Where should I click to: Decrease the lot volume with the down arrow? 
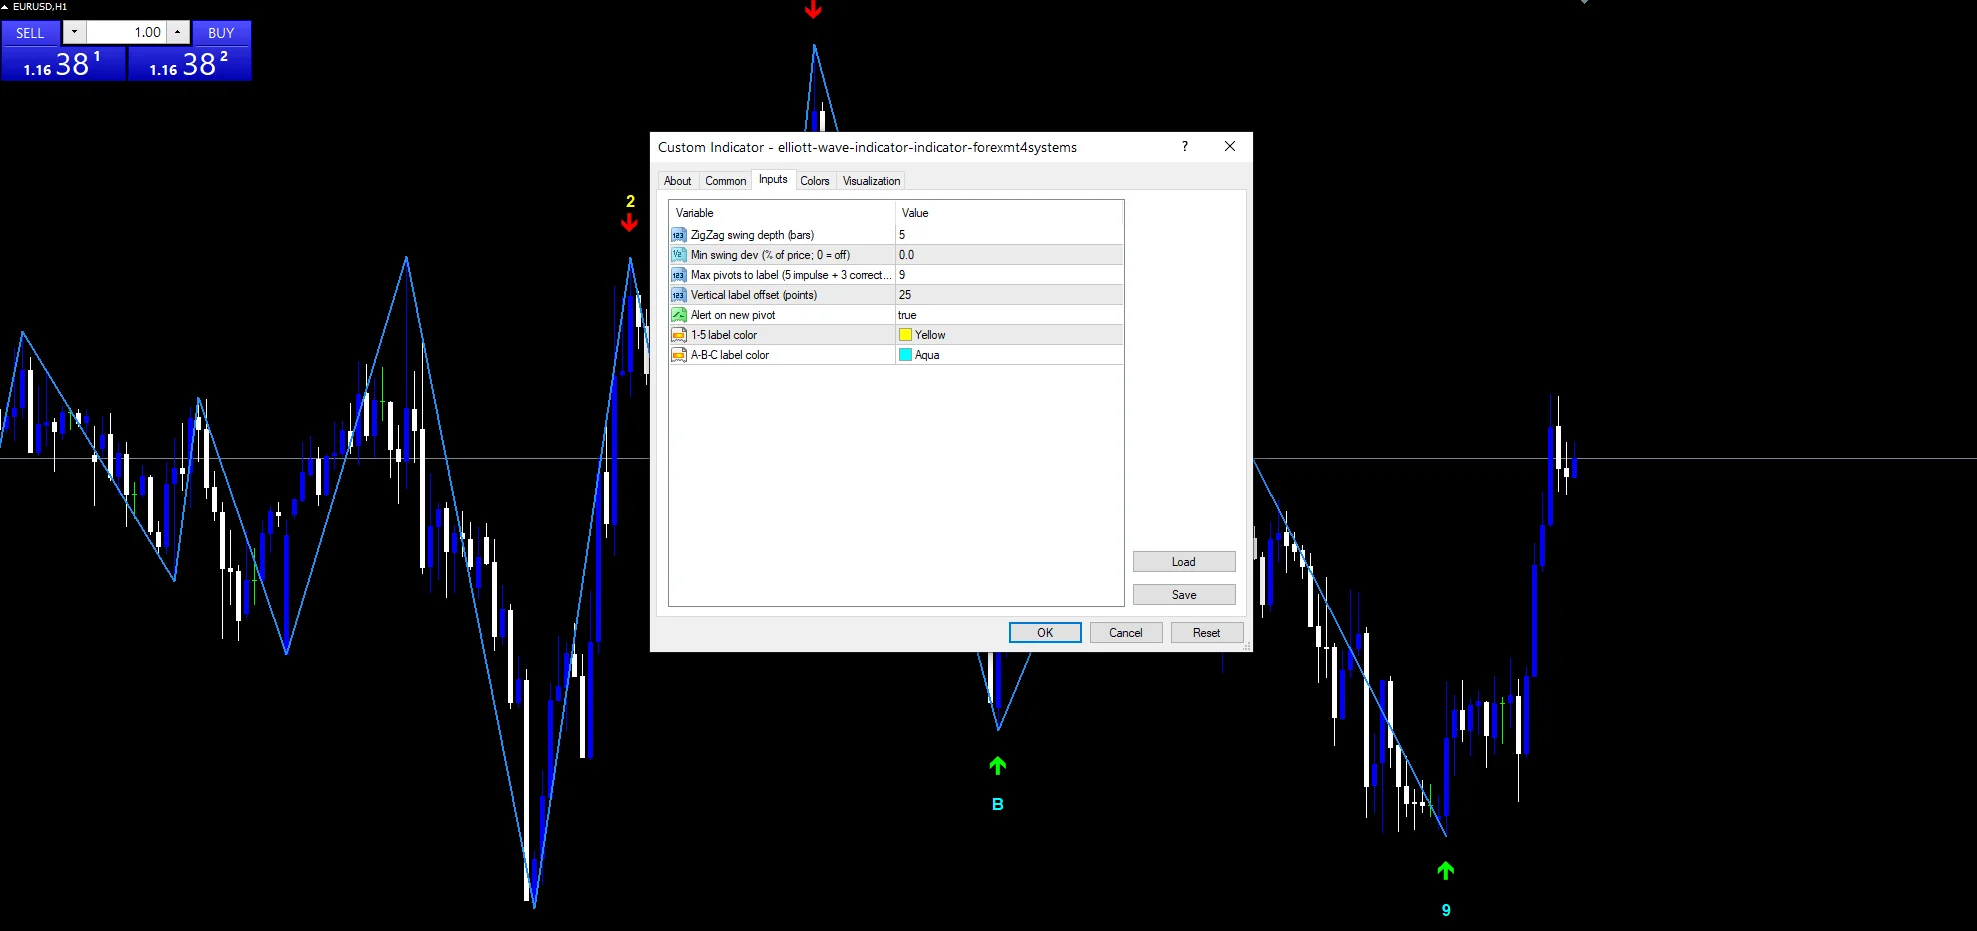point(74,33)
